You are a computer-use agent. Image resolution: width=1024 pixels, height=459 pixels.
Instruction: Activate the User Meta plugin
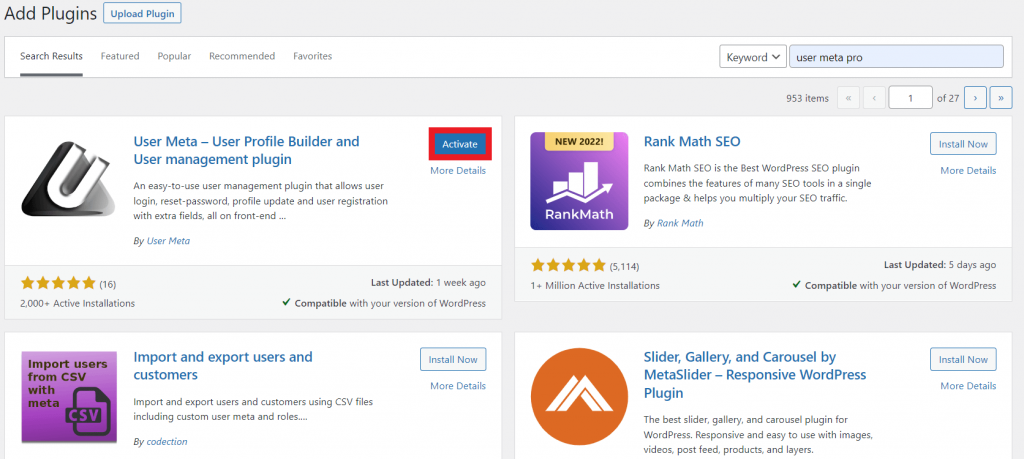coord(460,144)
